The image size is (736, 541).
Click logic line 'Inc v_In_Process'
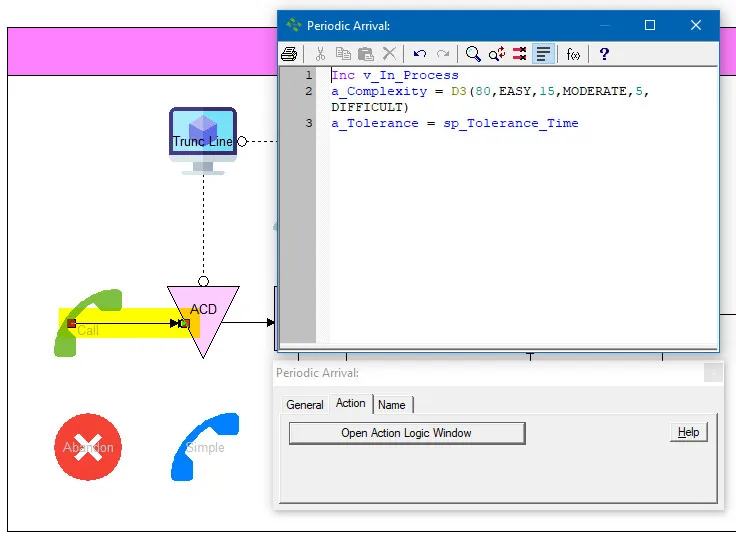coord(395,75)
